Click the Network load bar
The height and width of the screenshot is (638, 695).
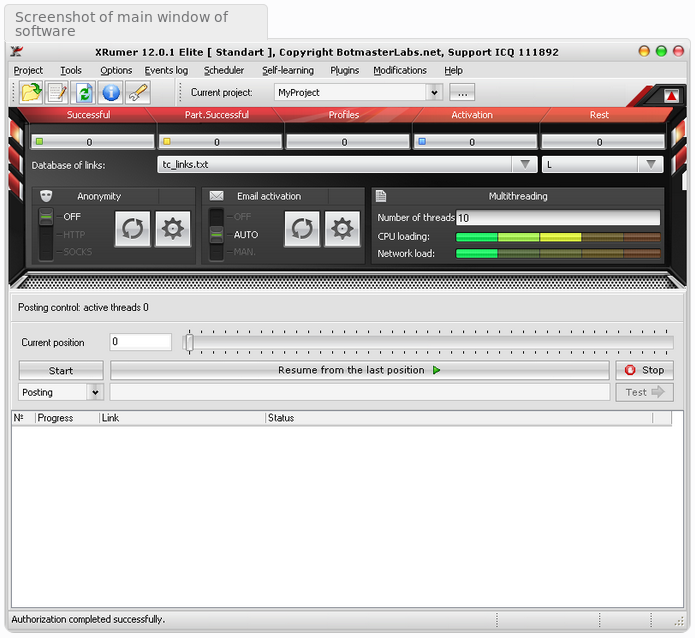[558, 254]
